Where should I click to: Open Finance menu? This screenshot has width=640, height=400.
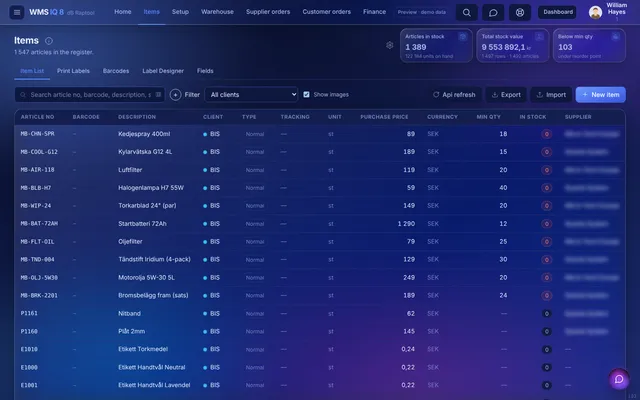[374, 12]
